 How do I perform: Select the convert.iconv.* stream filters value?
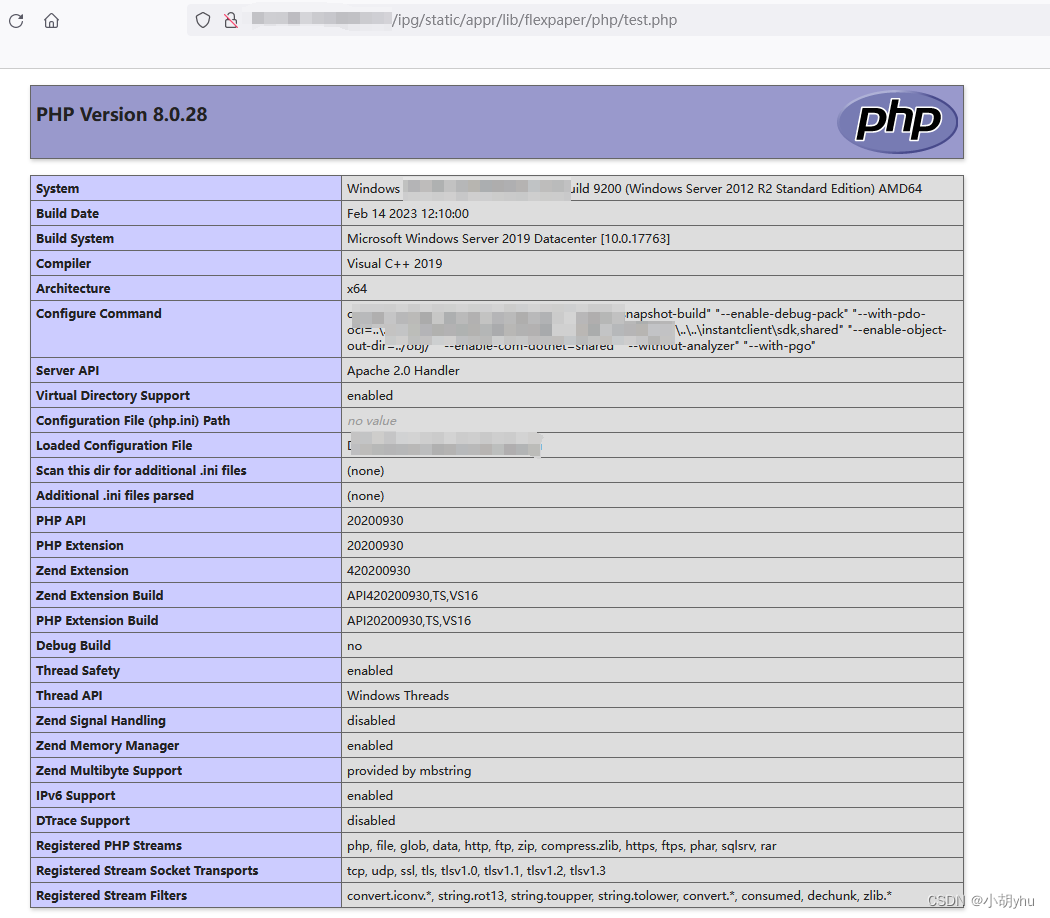coord(619,895)
